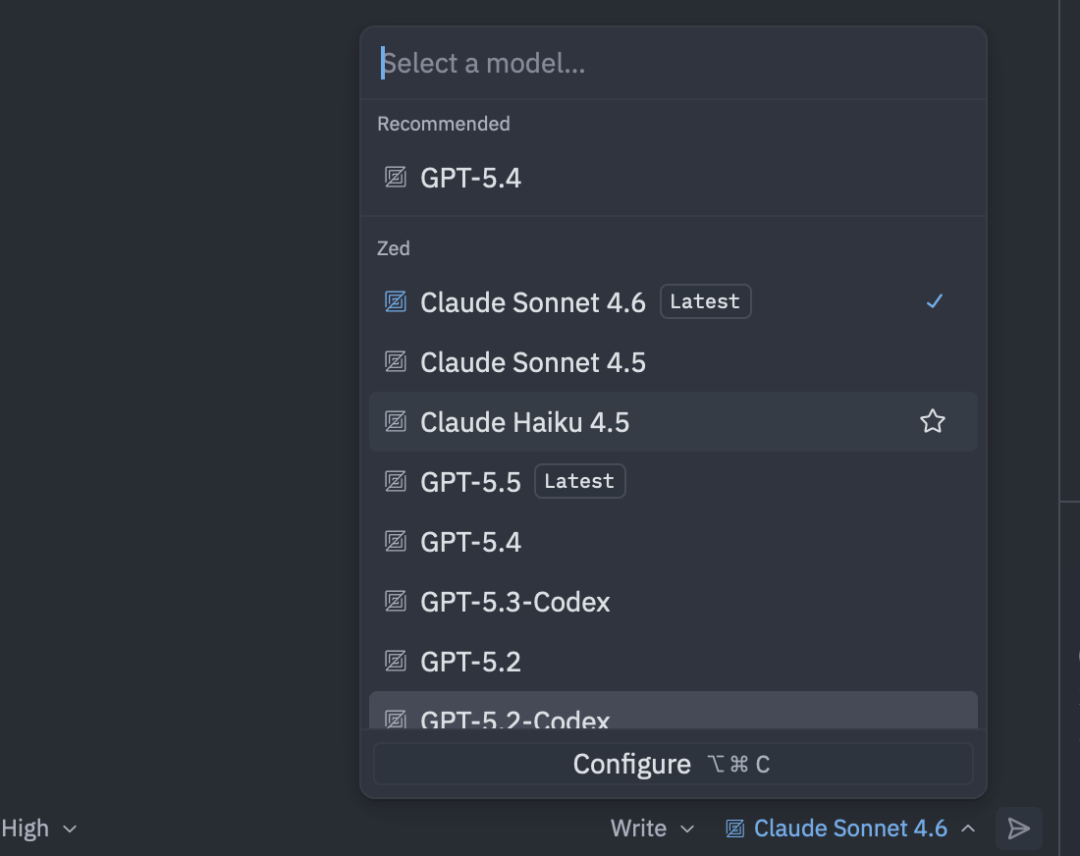Click the Configure button

673,764
